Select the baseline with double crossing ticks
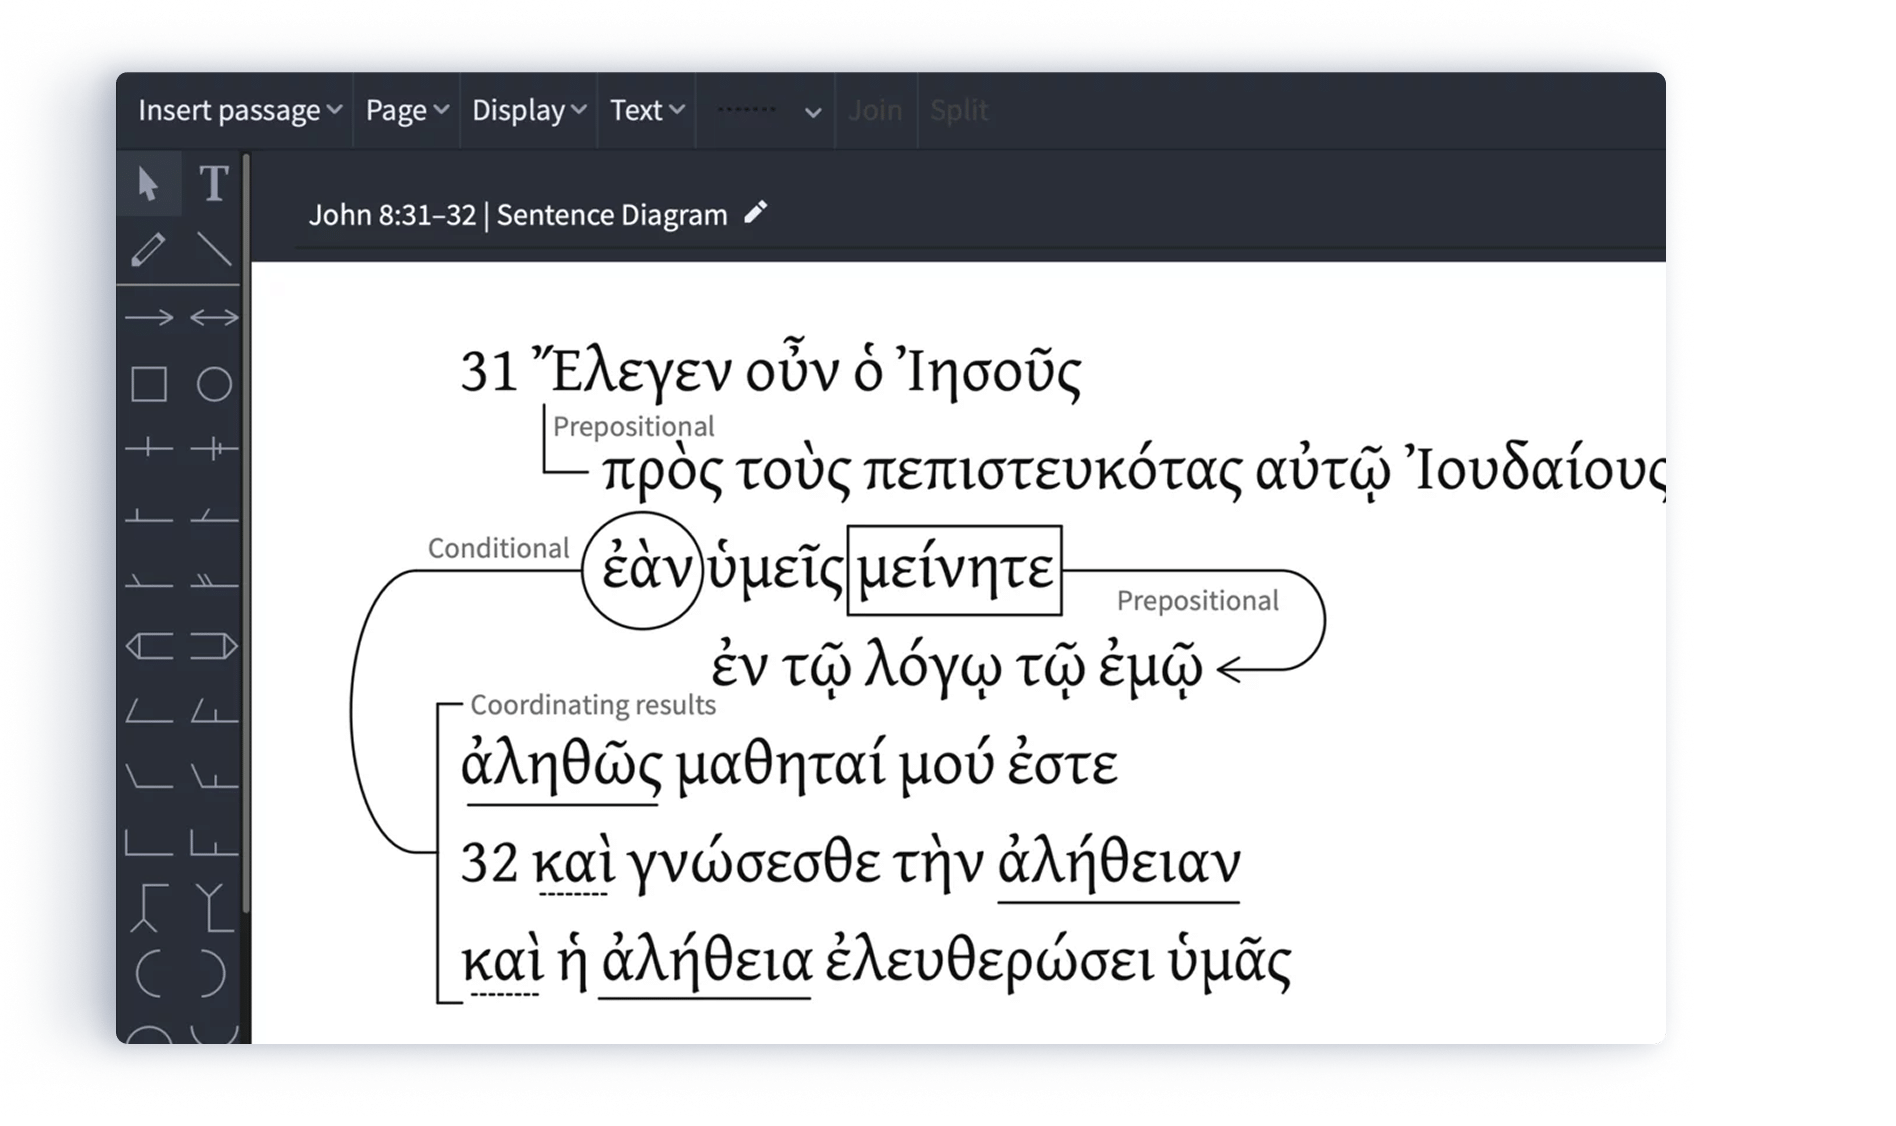This screenshot has width=1896, height=1126. coord(214,447)
